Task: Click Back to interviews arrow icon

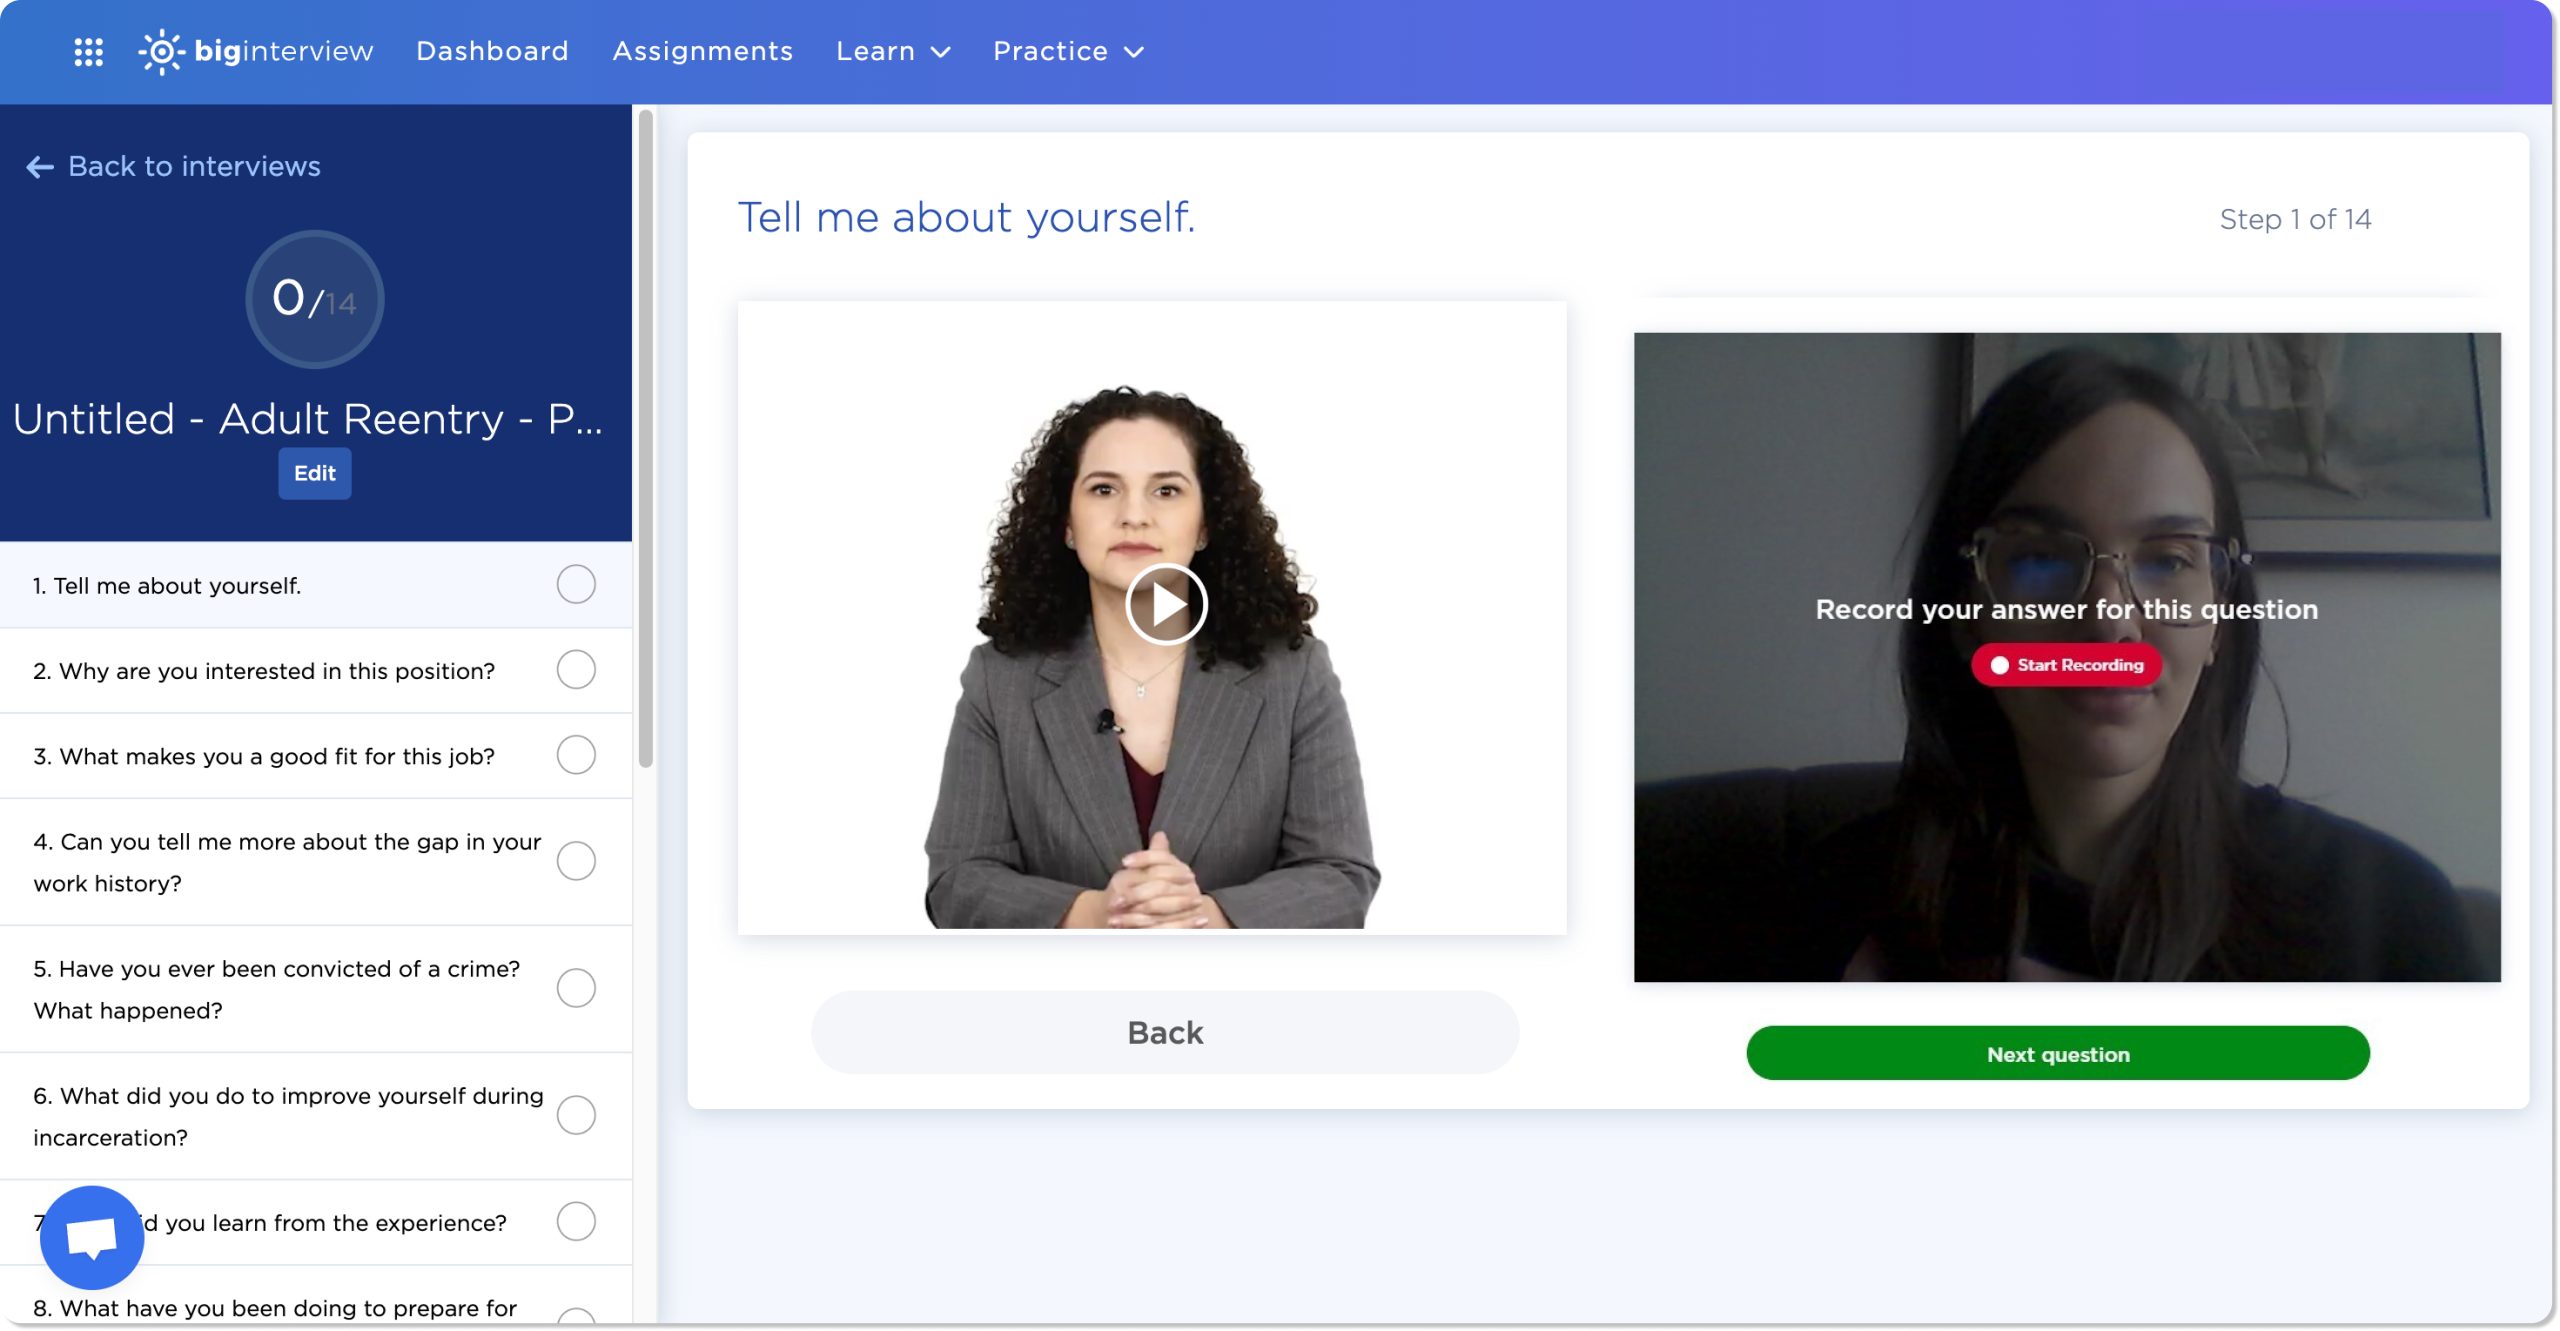Action: (37, 166)
